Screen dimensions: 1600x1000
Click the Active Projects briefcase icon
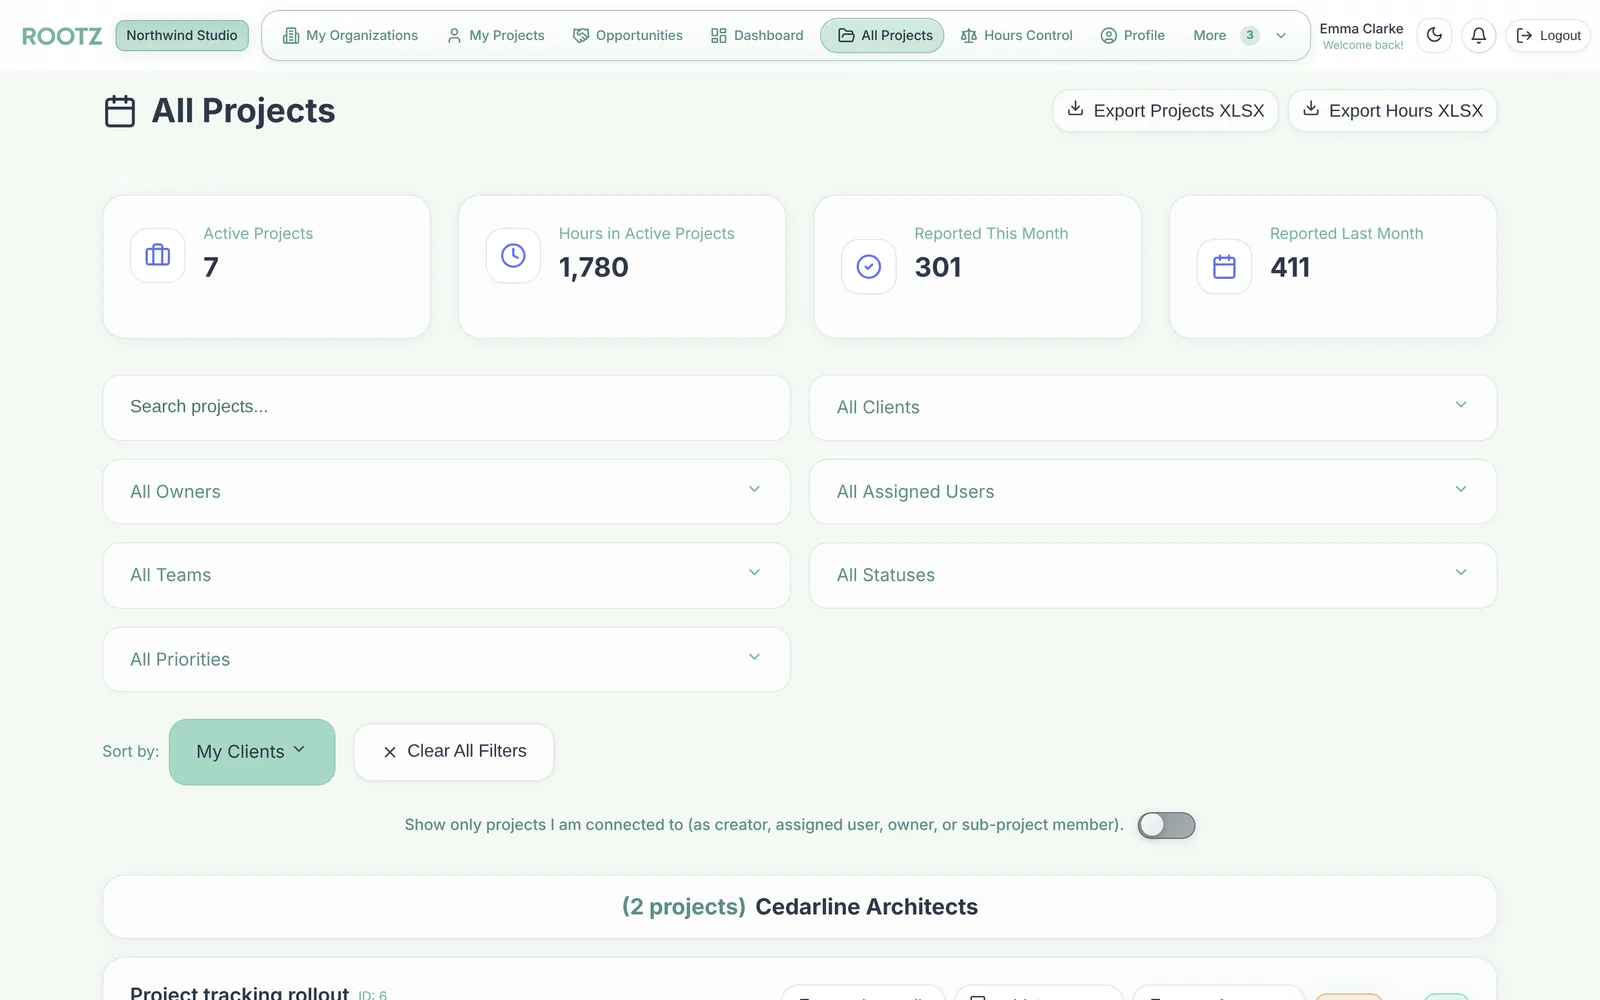(158, 256)
